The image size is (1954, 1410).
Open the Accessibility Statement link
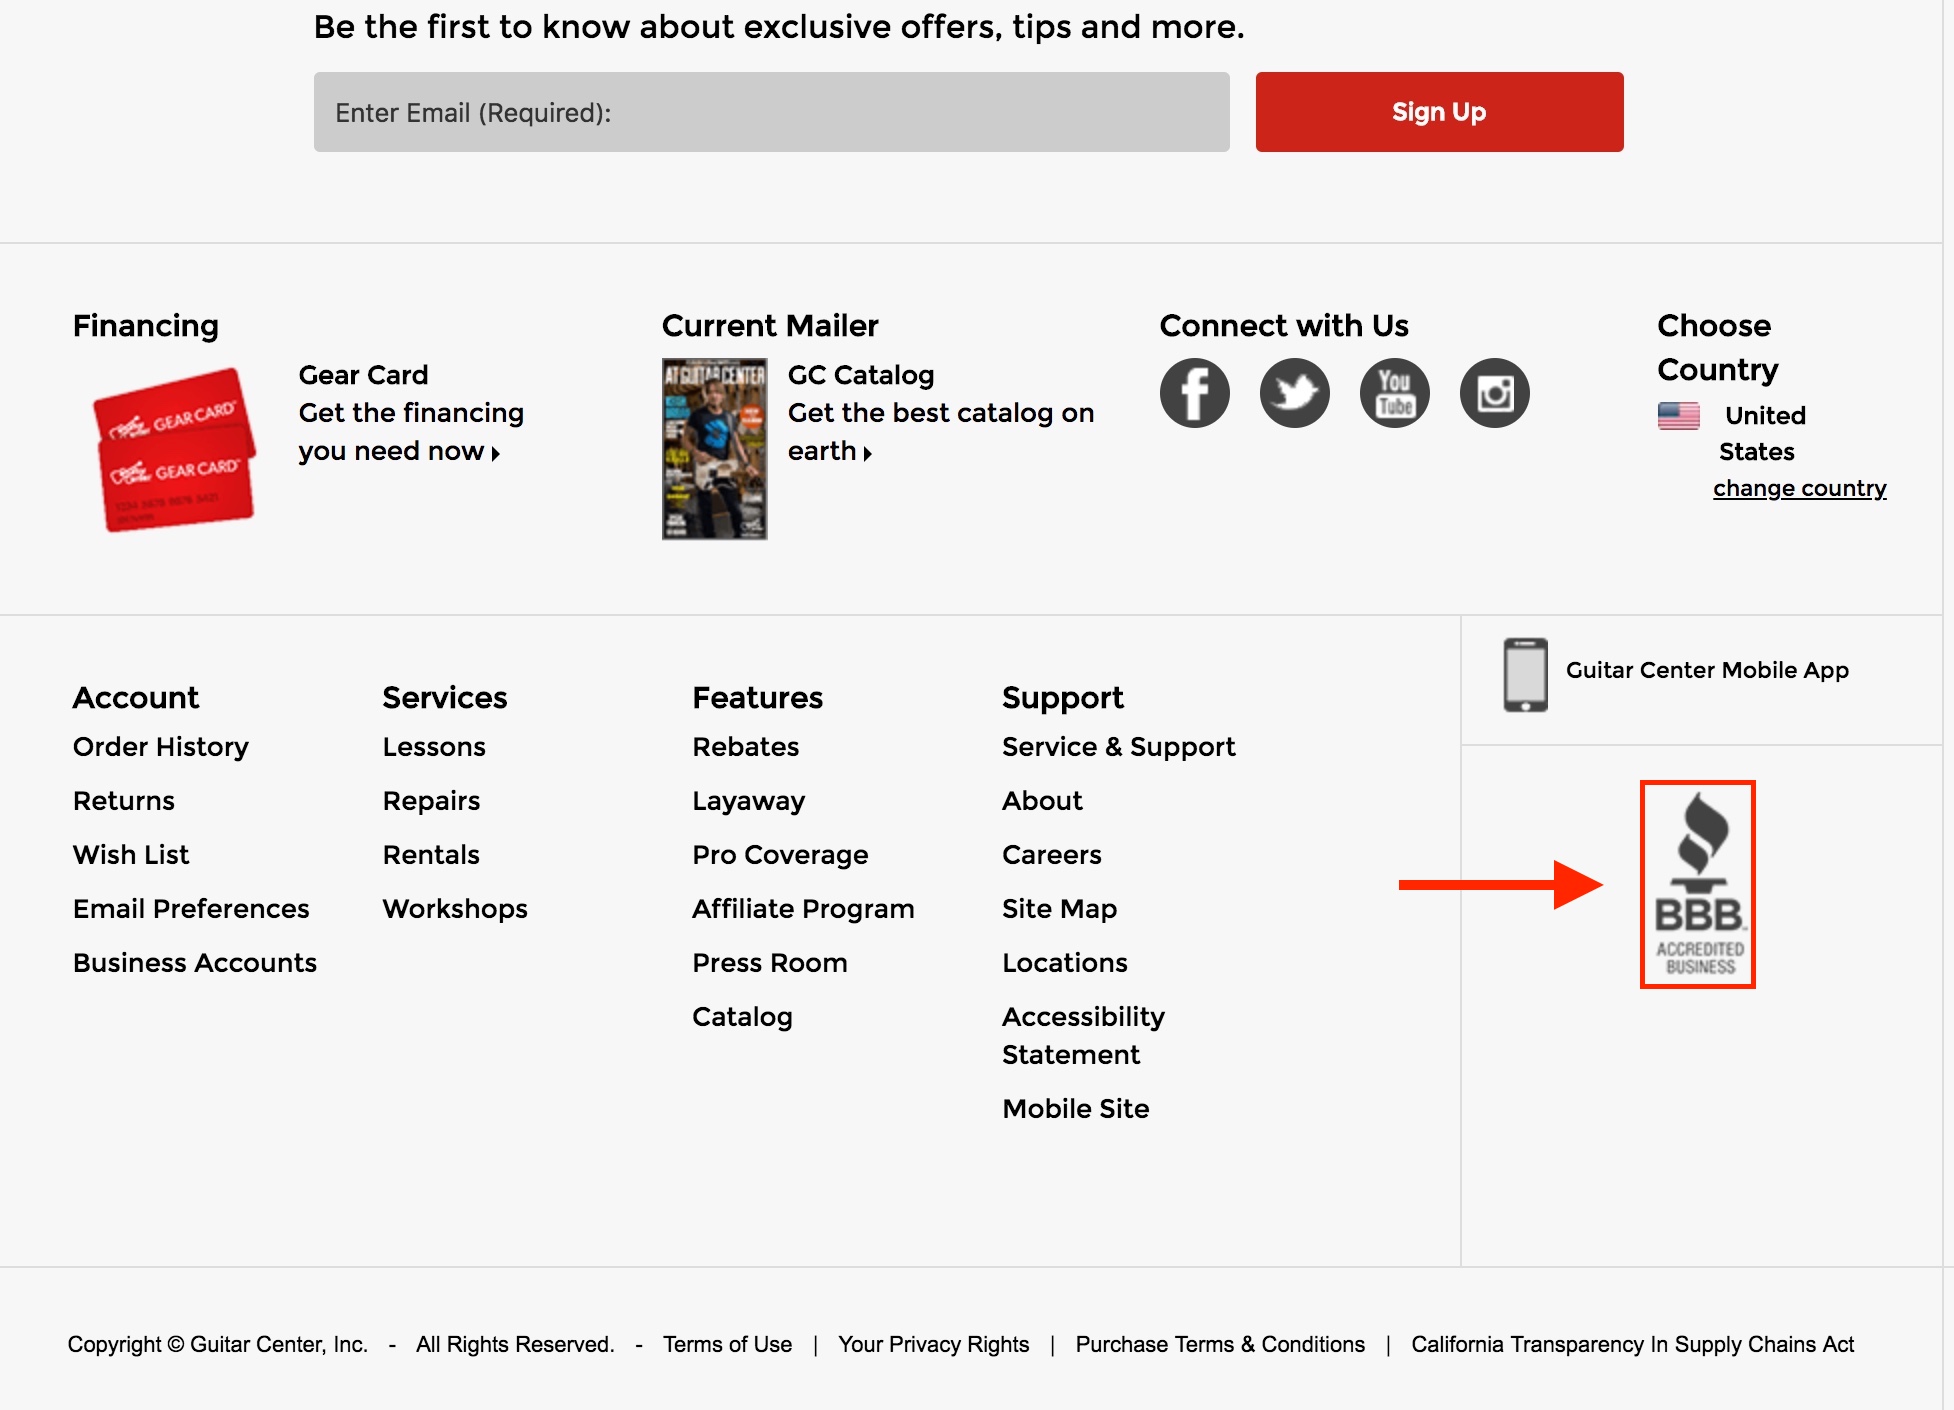pos(1083,1036)
